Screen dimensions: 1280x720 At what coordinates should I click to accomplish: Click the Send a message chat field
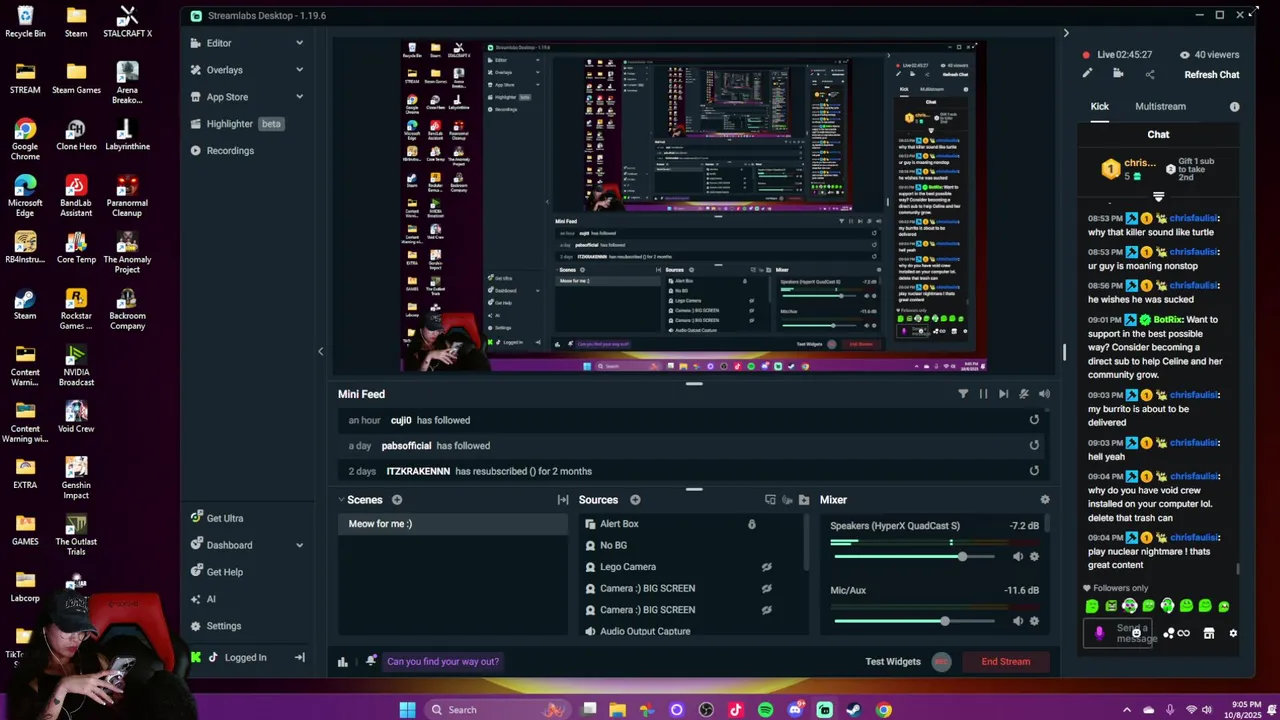1119,633
